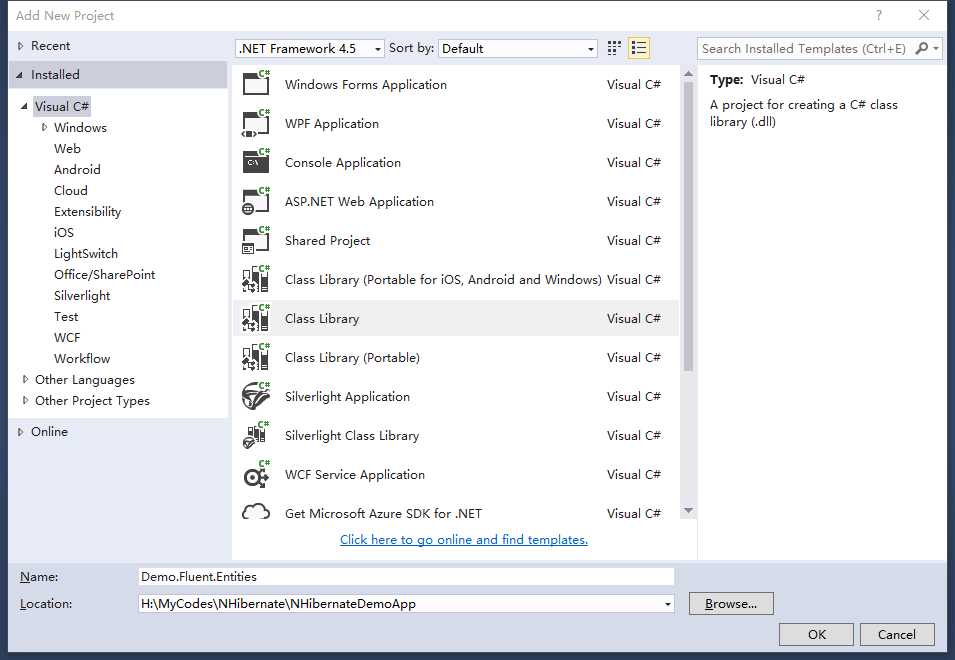Select Android category
955x660 pixels.
pyautogui.click(x=77, y=169)
